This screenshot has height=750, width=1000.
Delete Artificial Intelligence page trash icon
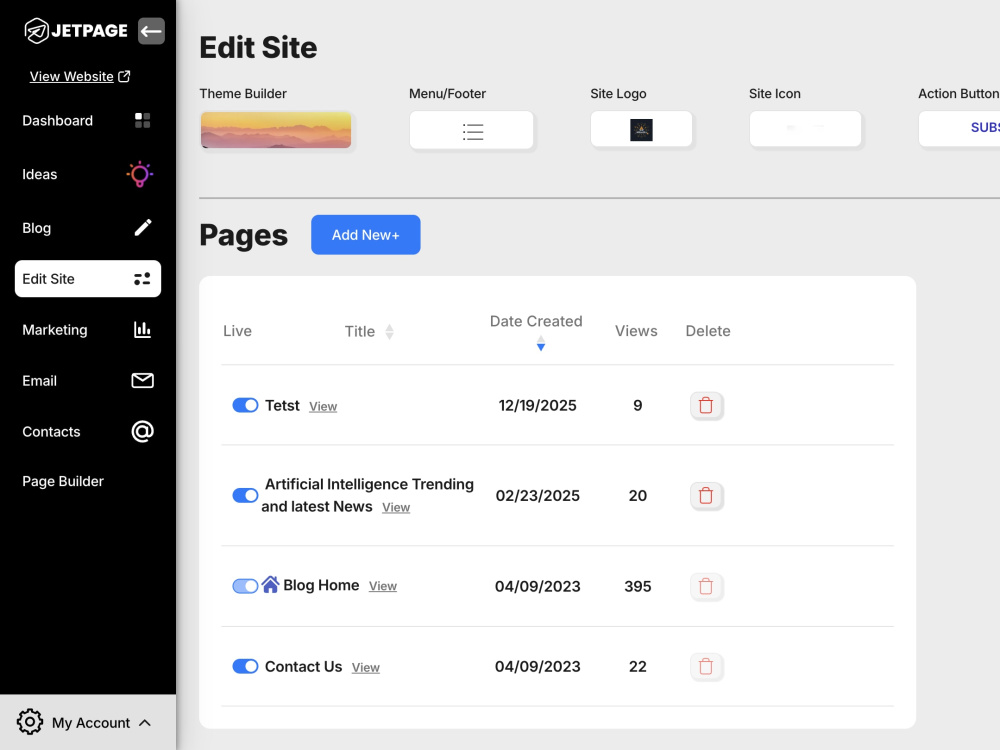[x=706, y=496]
